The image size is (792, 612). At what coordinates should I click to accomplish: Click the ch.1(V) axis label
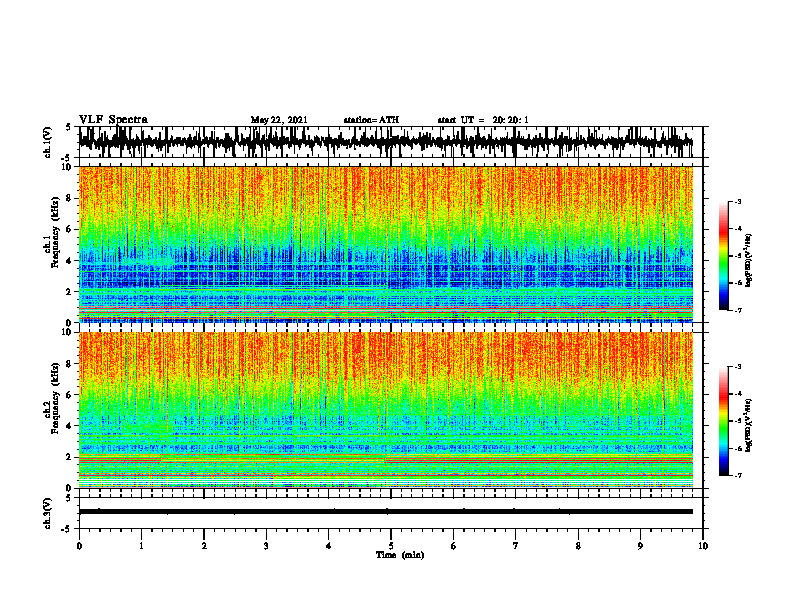(x=48, y=142)
